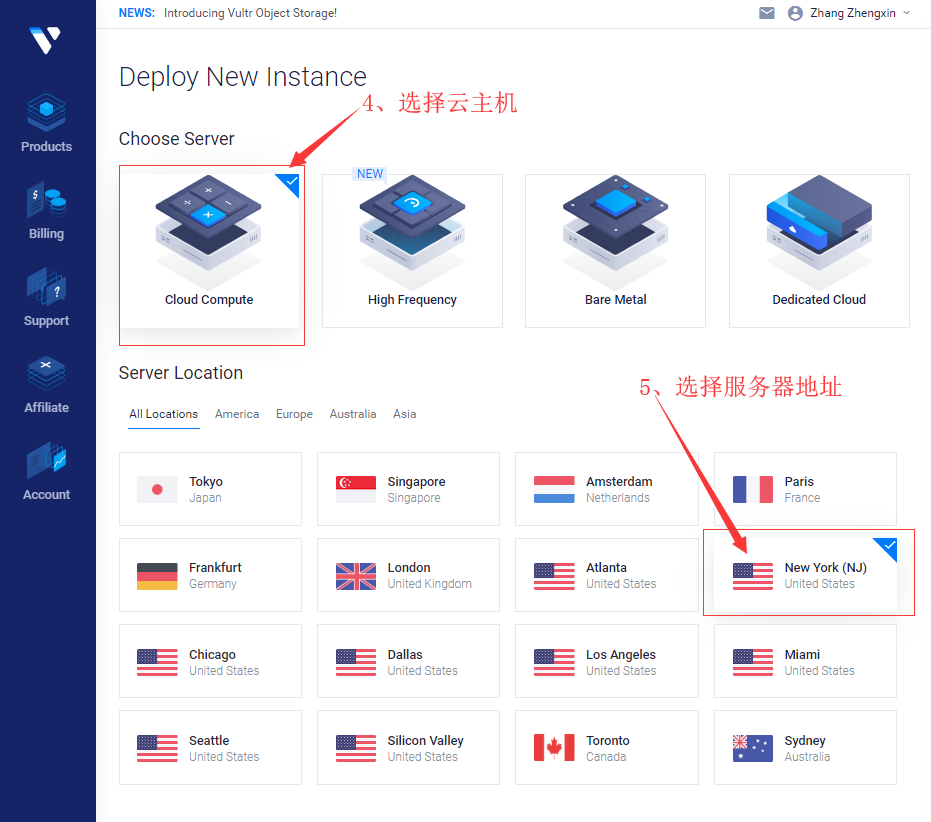The height and width of the screenshot is (822, 931).
Task: Open the messages envelope icon
Action: pos(766,13)
